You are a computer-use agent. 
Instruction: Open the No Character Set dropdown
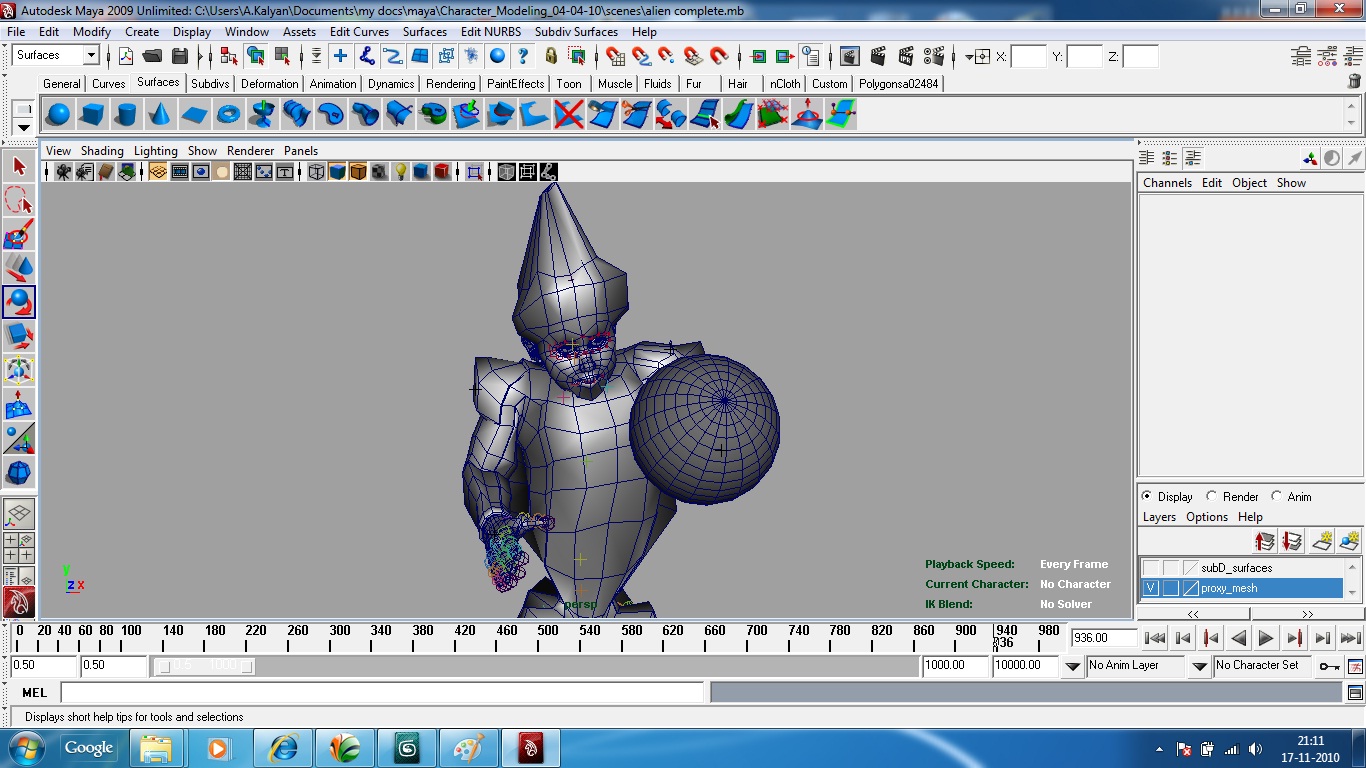pos(1200,666)
